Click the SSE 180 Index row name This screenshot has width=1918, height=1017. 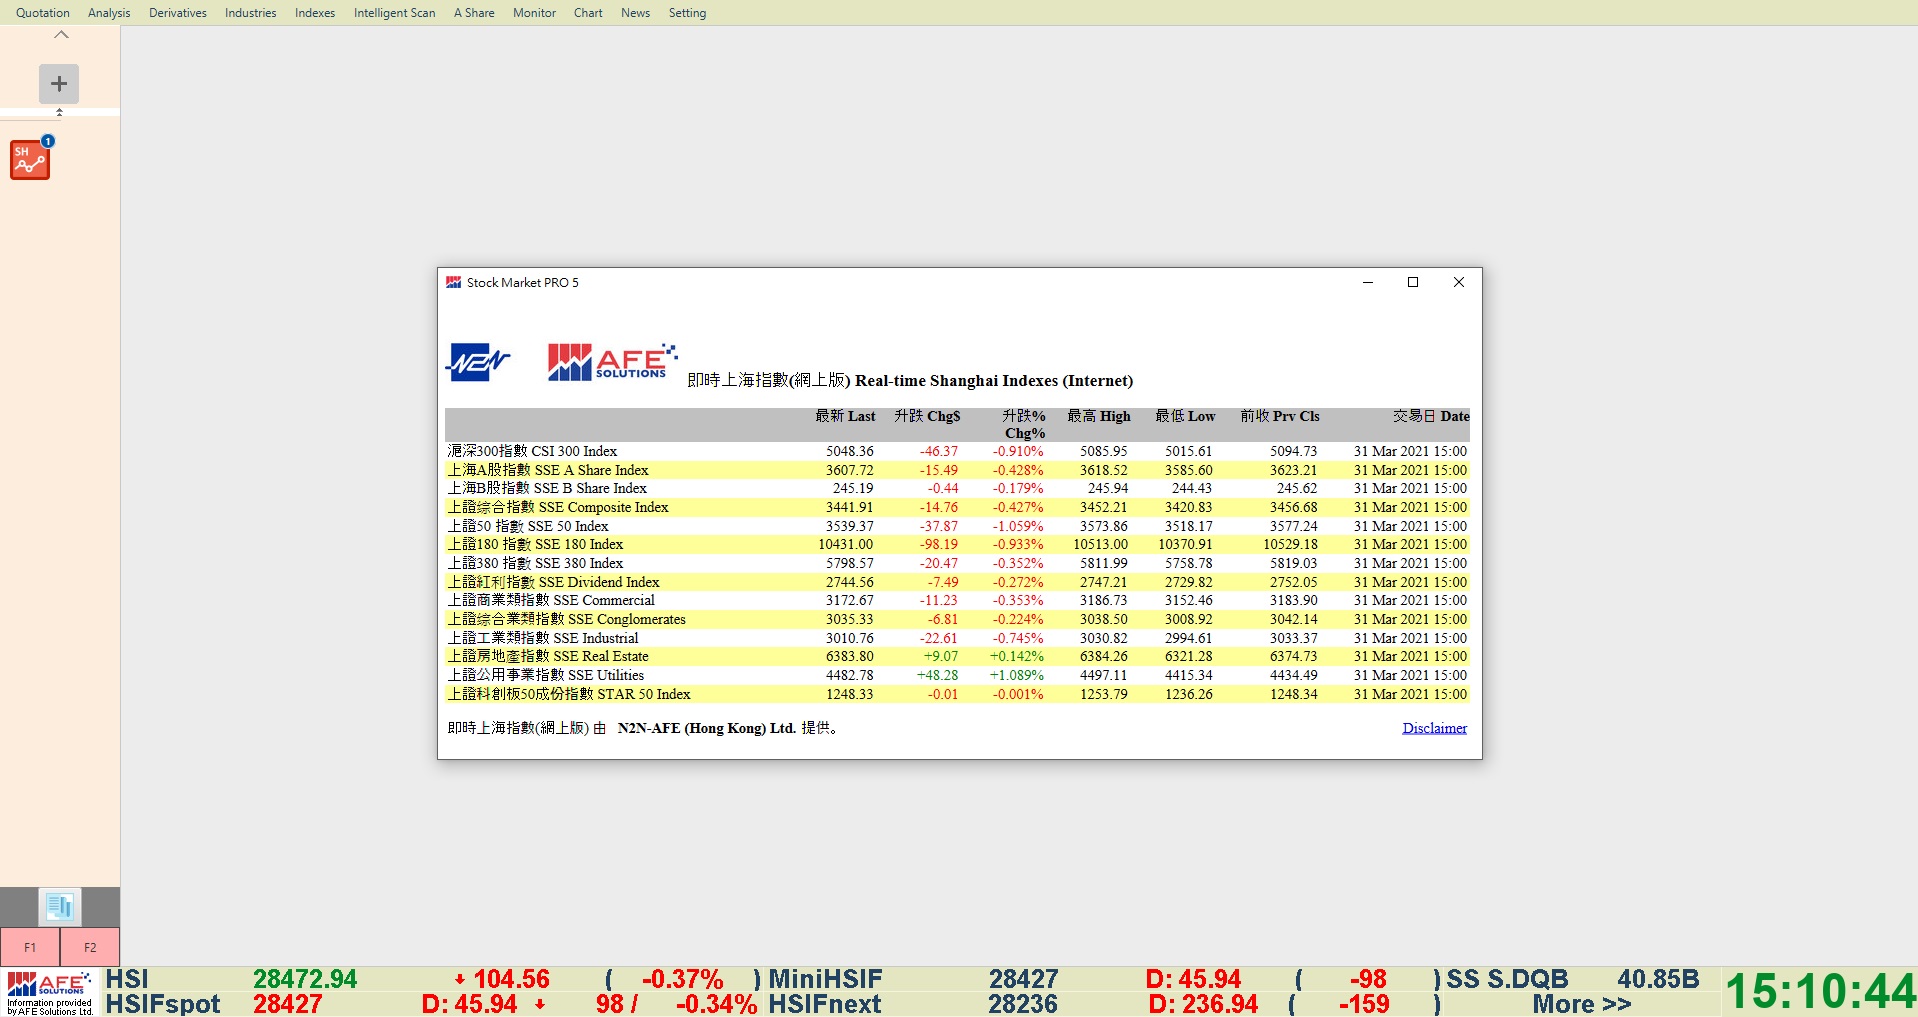tap(535, 544)
